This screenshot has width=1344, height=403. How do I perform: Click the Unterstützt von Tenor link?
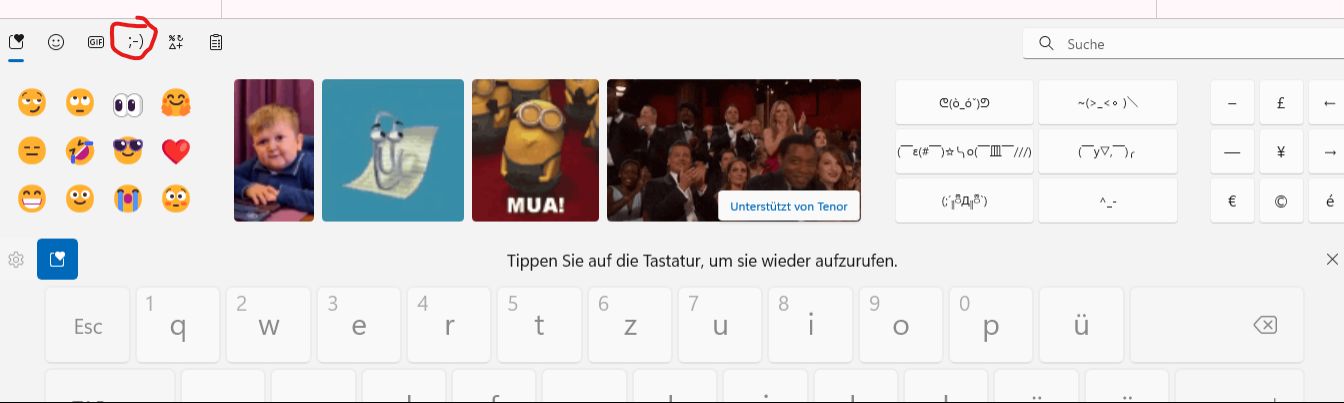pos(788,206)
